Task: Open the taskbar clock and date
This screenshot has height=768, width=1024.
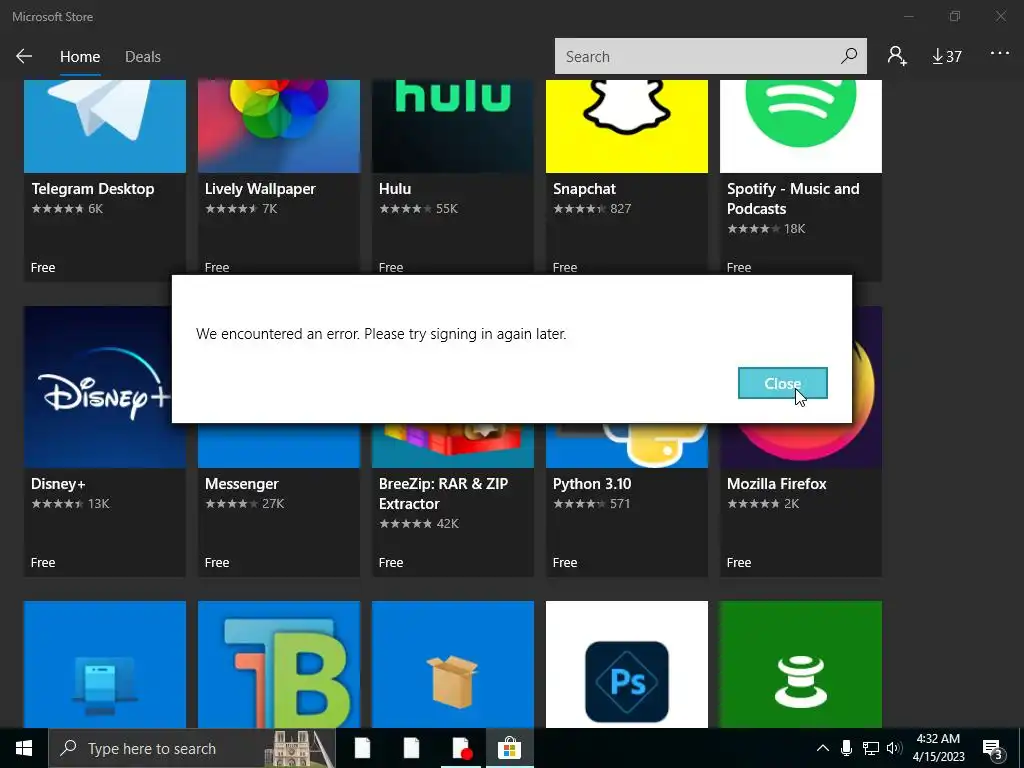Action: [x=938, y=748]
